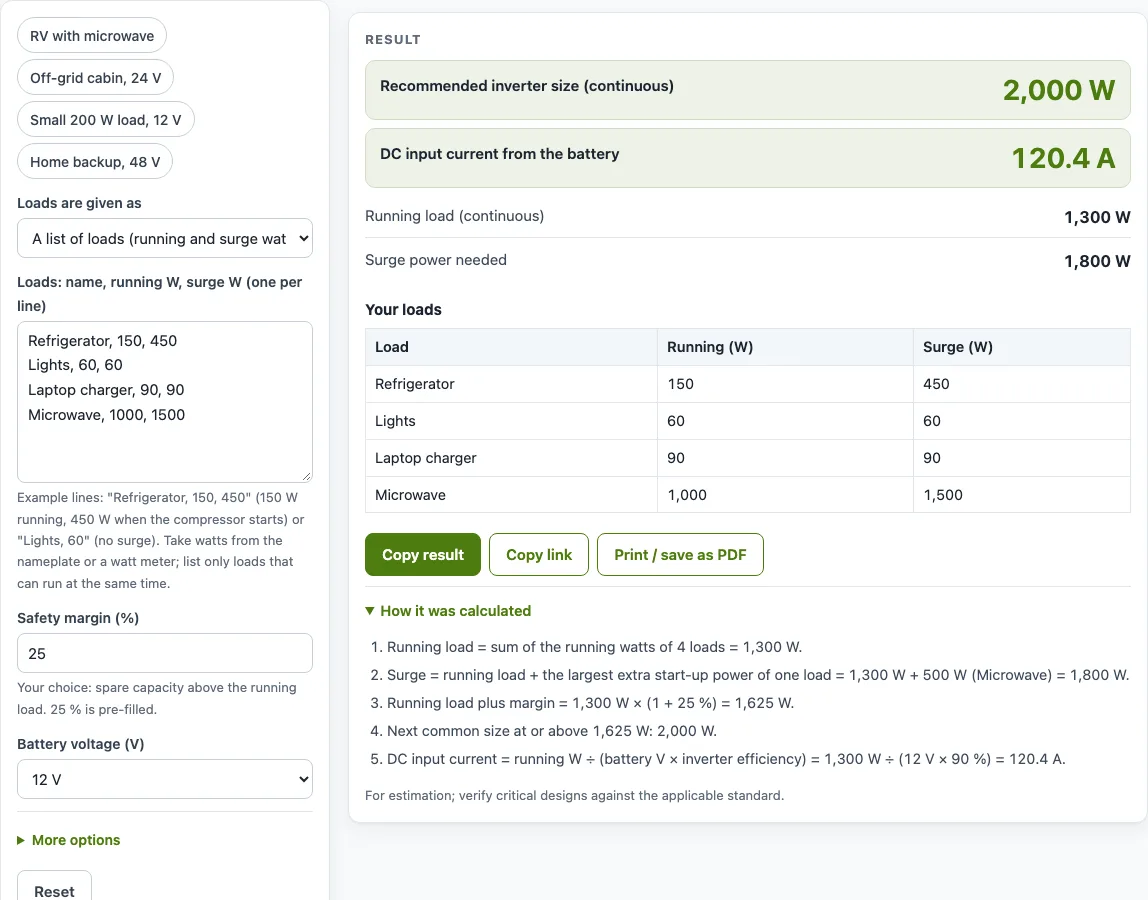Click step 5 DC input current formula line
Viewport: 1148px width, 900px height.
click(x=726, y=759)
